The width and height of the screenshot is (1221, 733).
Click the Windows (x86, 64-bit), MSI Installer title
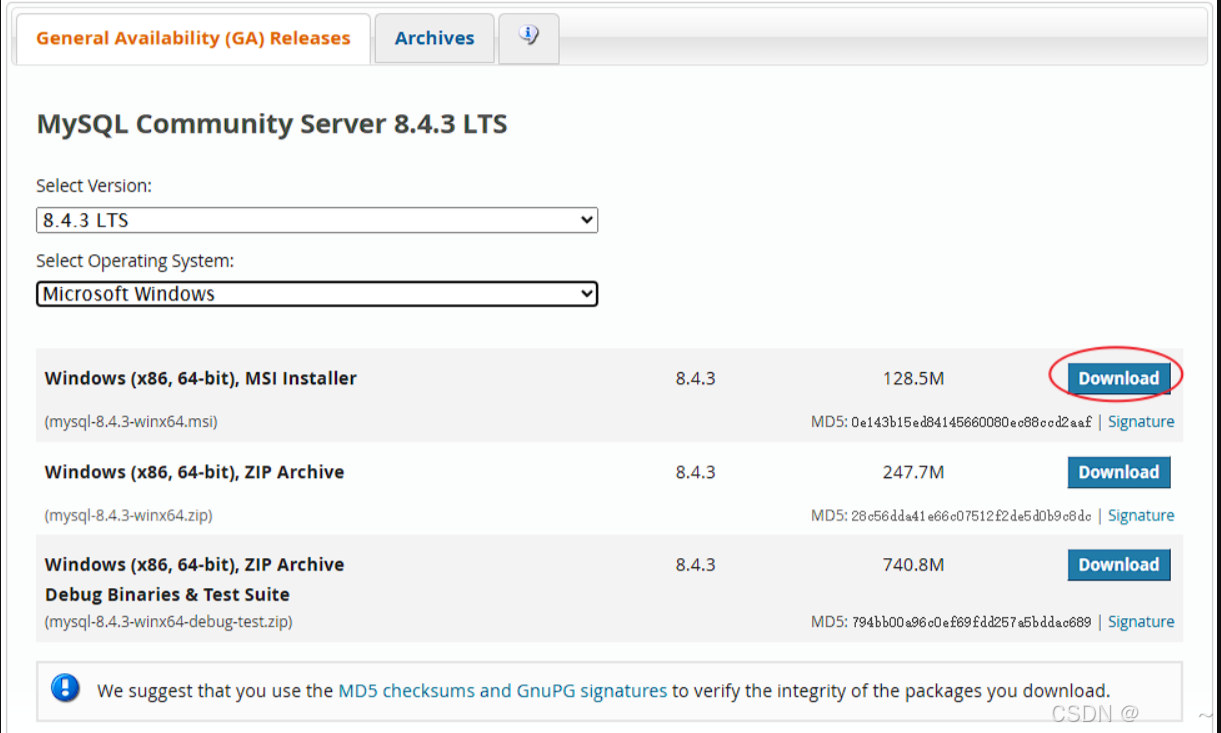point(201,378)
